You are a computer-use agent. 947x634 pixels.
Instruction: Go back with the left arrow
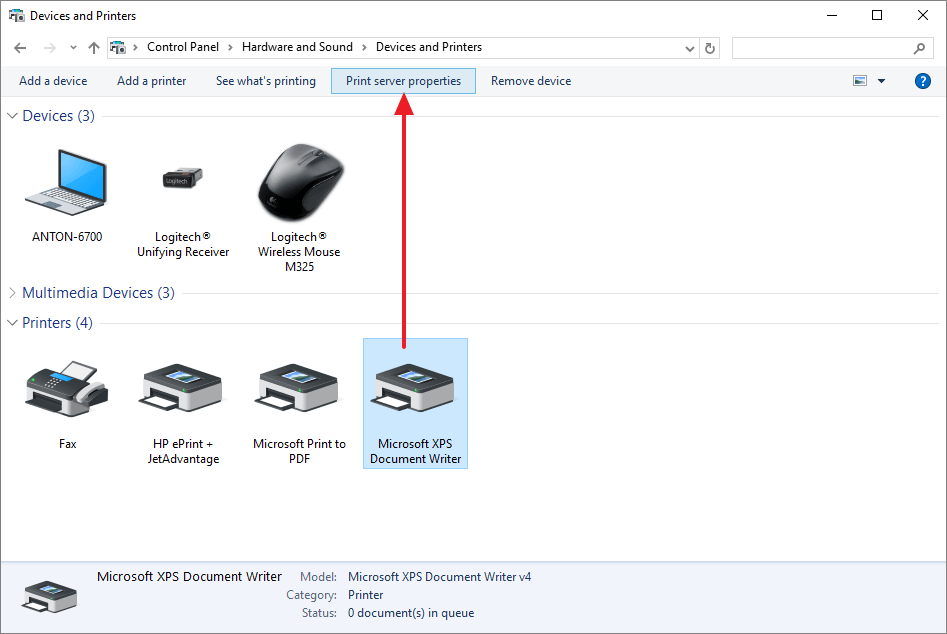click(x=21, y=48)
